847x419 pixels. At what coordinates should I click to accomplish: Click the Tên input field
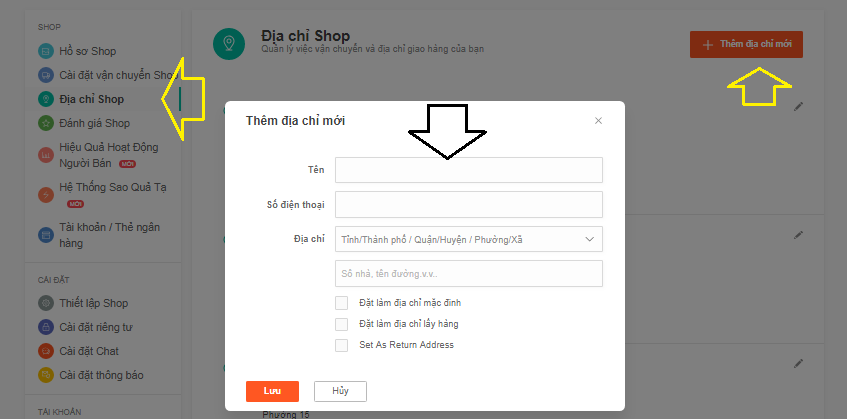pos(469,170)
